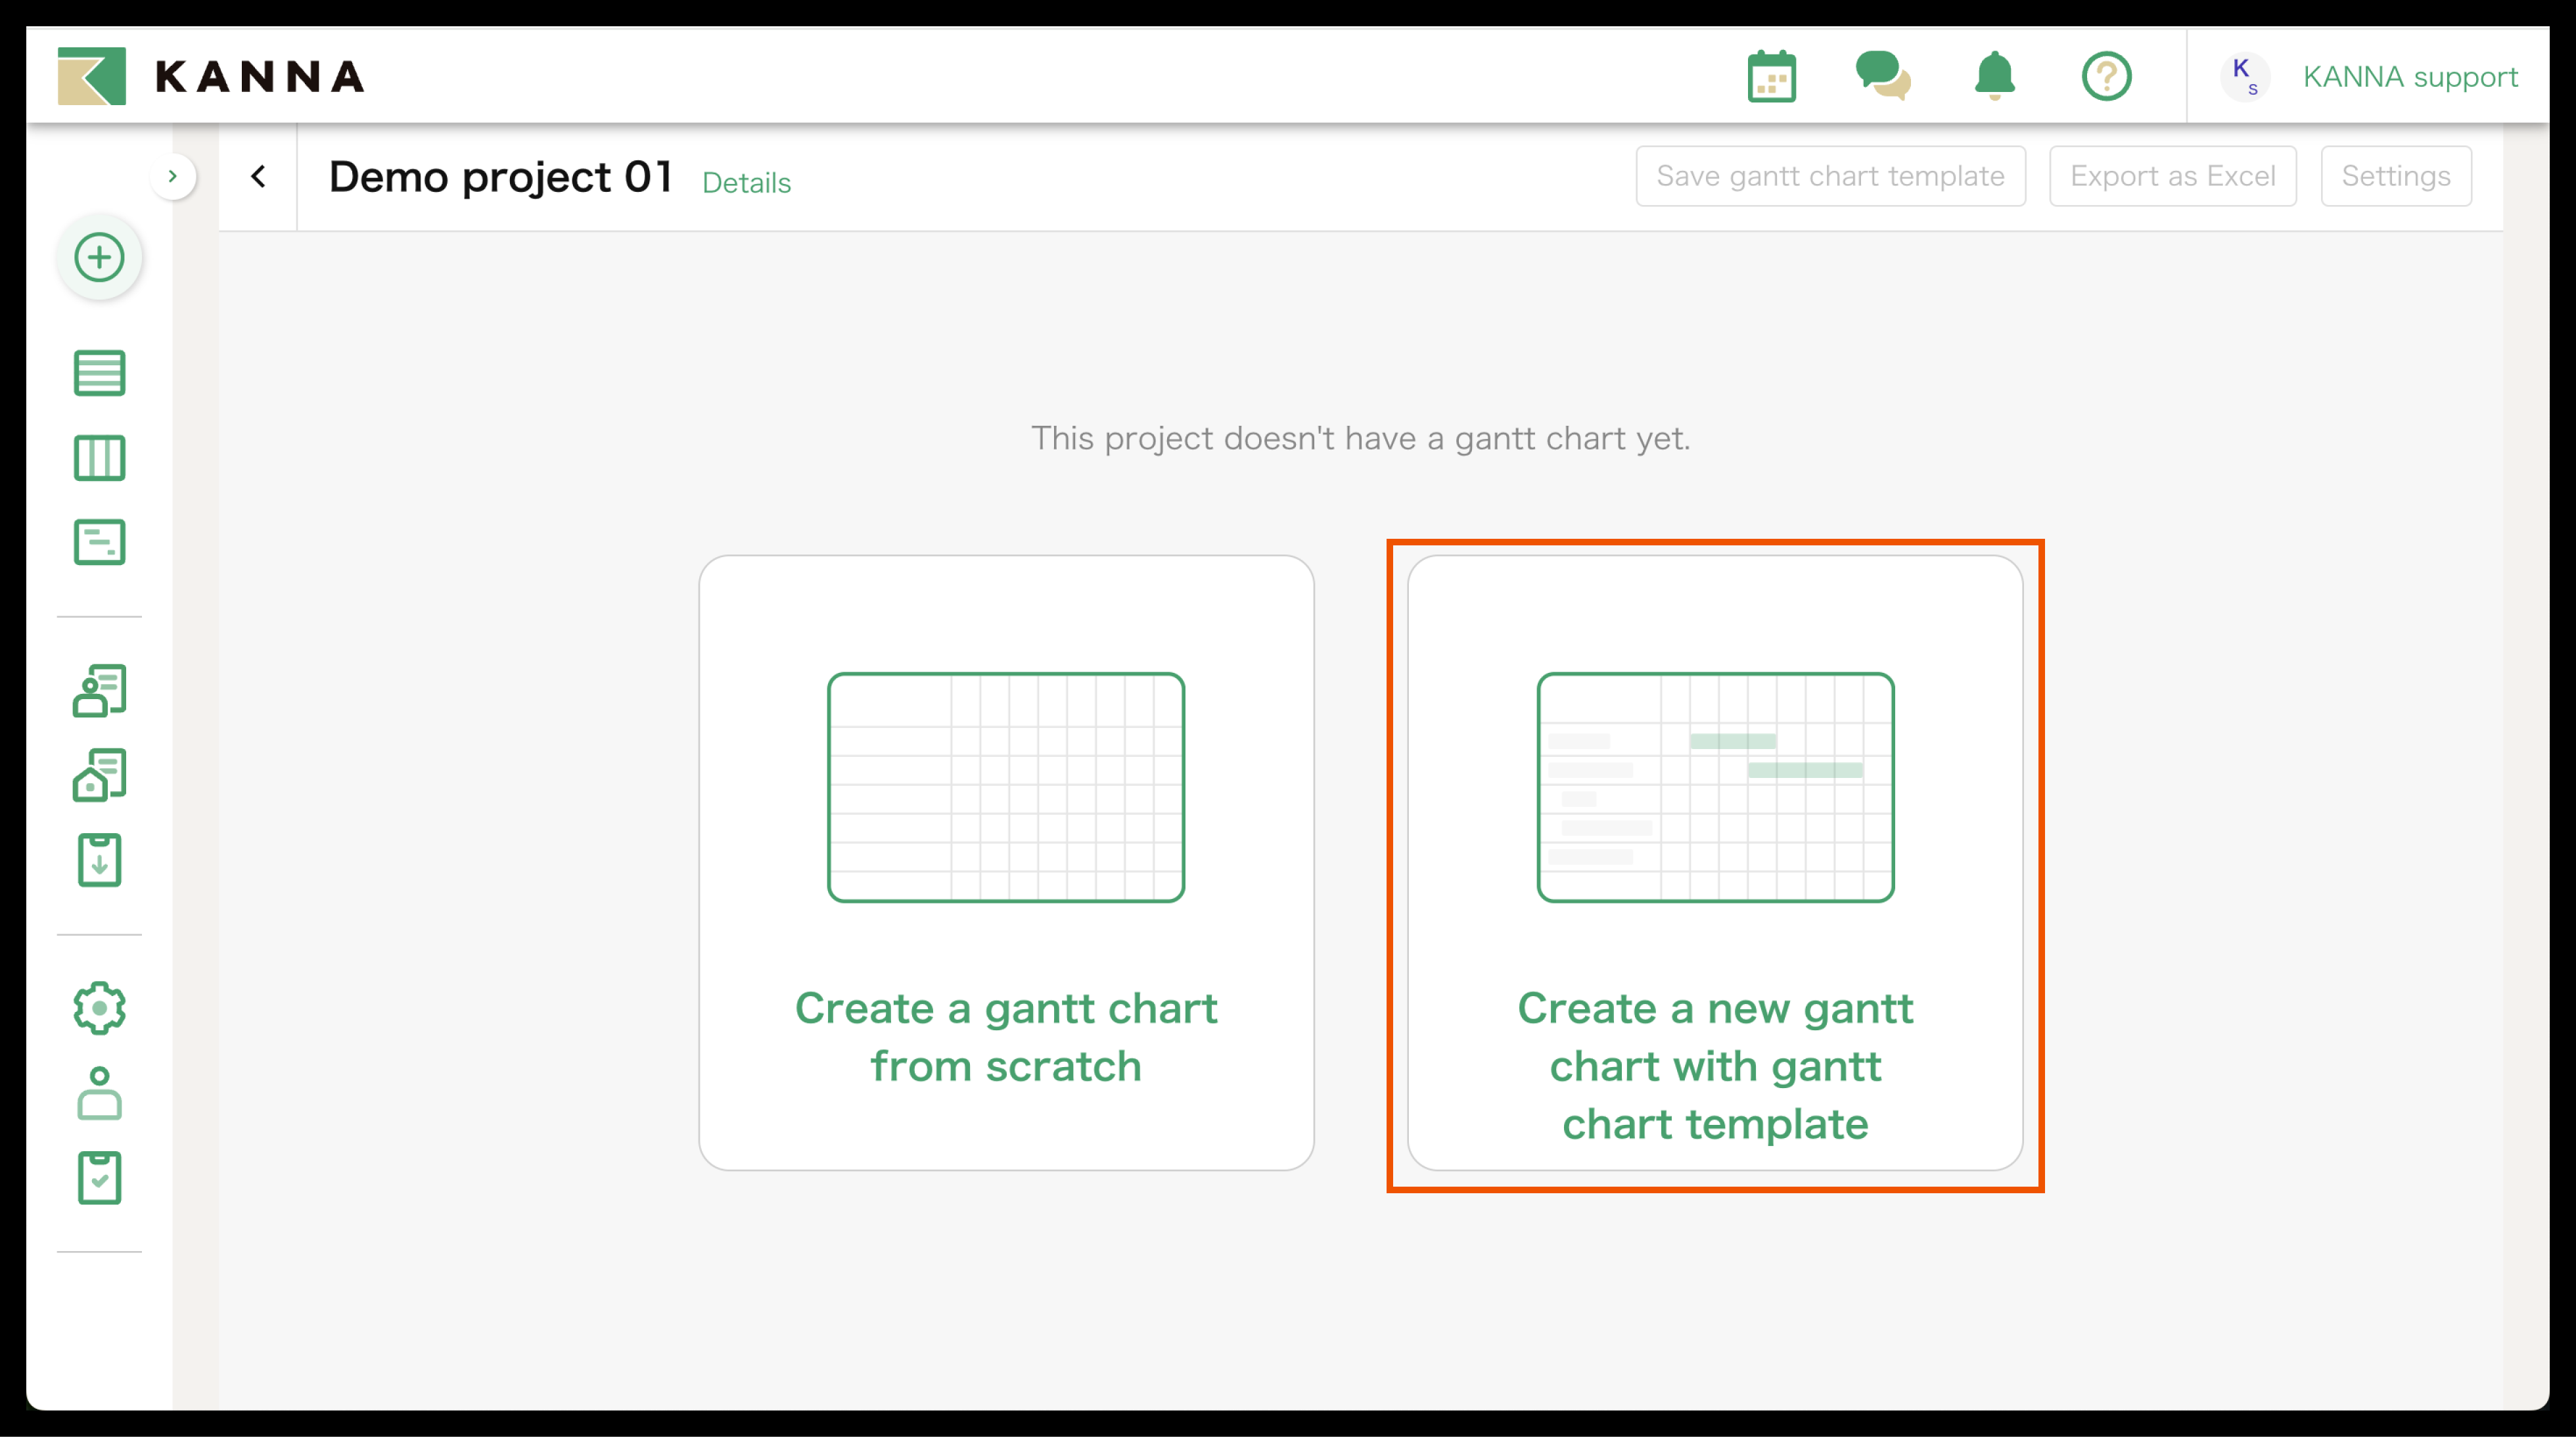Open the clipboard checkmark sidebar icon

click(x=99, y=1178)
